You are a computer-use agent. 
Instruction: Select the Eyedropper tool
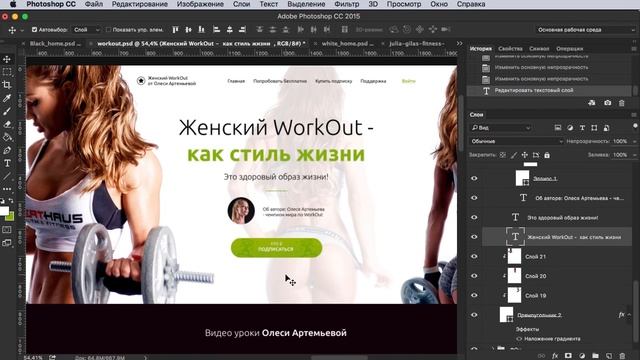click(x=7, y=98)
